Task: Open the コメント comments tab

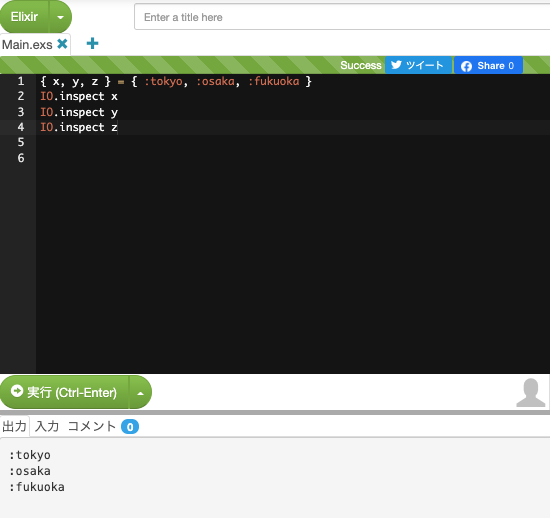Action: pyautogui.click(x=92, y=426)
